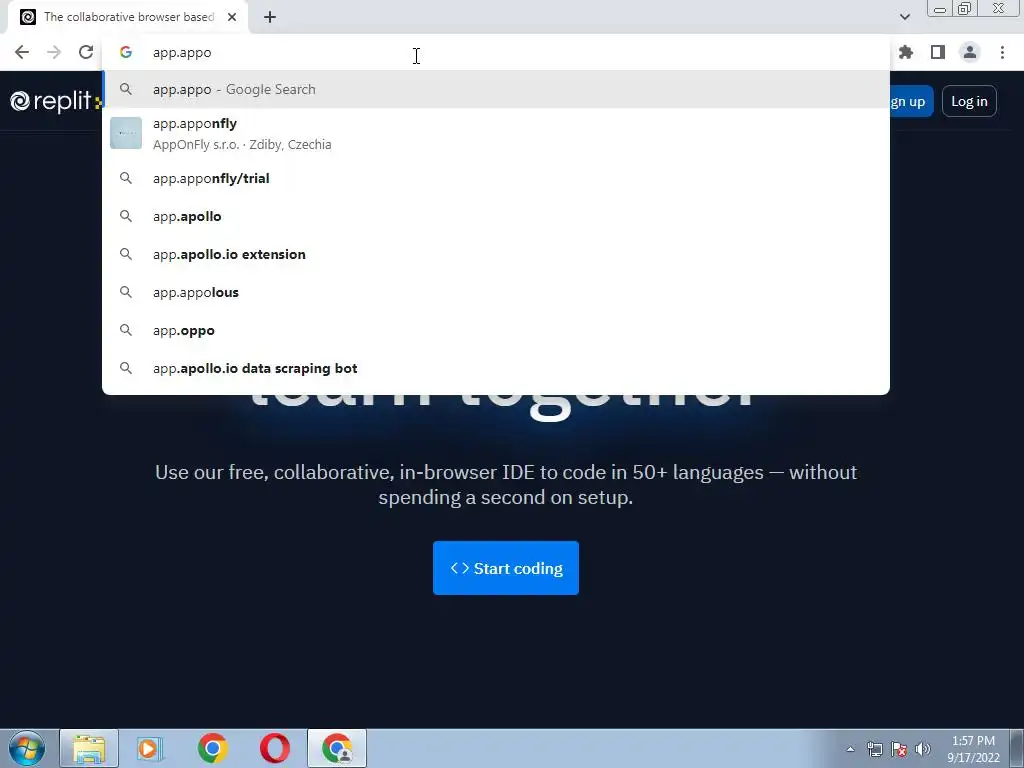Reload the page with refresh icon
The width and height of the screenshot is (1024, 768).
point(86,52)
